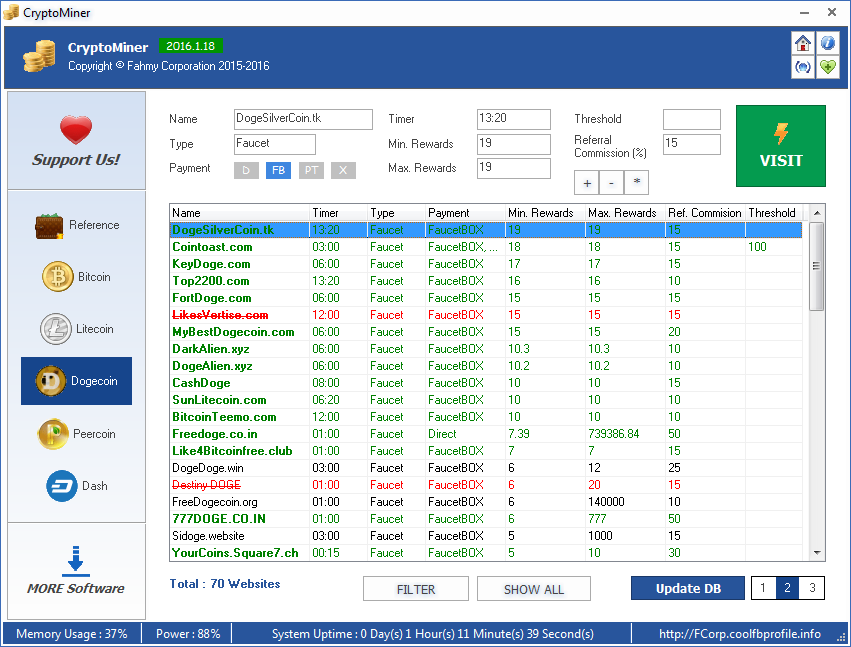Image resolution: width=851 pixels, height=647 pixels.
Task: Select the LikesVertise.com row
Action: (486, 315)
